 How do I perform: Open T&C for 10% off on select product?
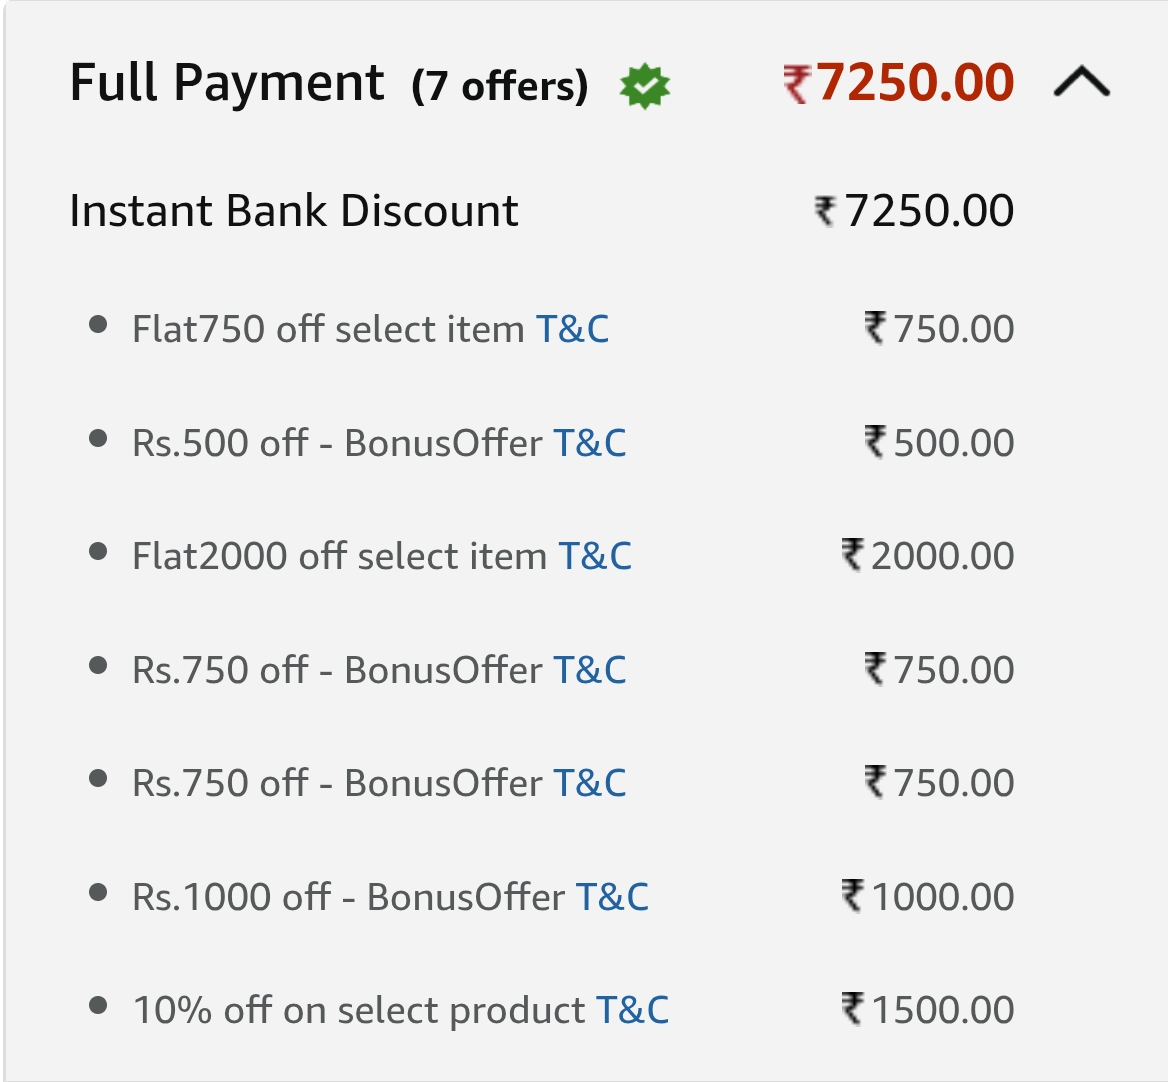[632, 1010]
